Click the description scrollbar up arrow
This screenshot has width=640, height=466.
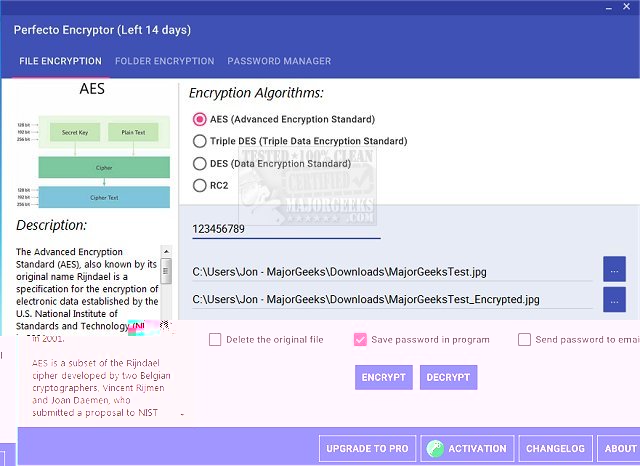(x=166, y=251)
